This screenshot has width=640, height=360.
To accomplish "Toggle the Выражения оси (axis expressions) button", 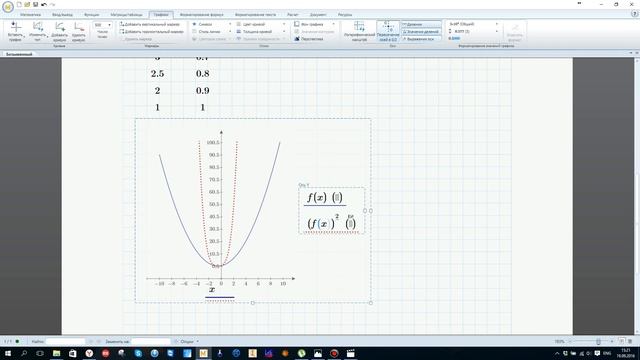I will pyautogui.click(x=421, y=39).
